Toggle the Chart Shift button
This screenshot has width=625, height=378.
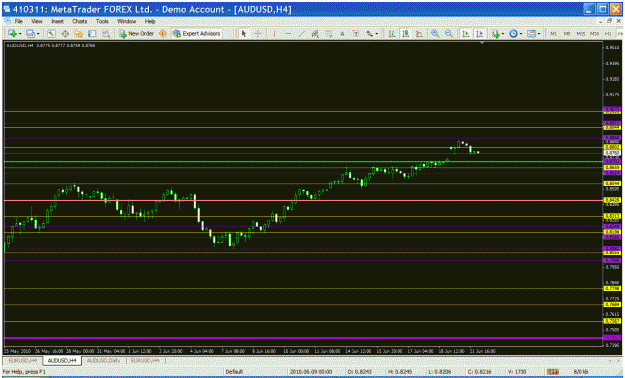[479, 34]
